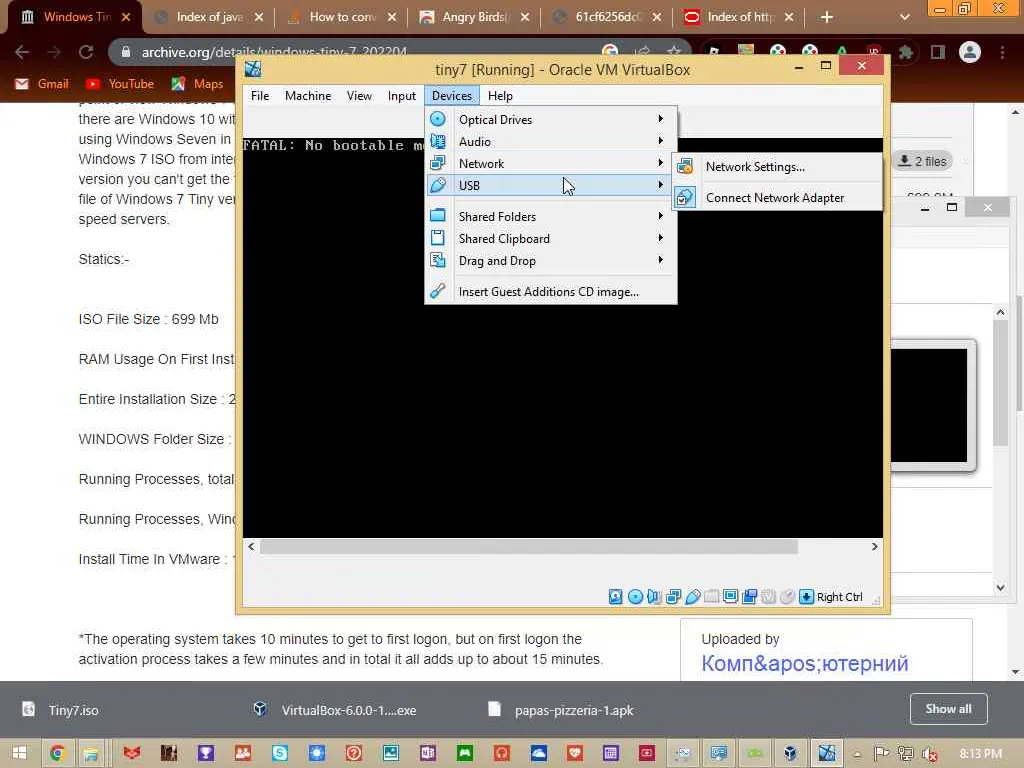Open the Maps bookmark
The image size is (1024, 768).
coord(197,84)
